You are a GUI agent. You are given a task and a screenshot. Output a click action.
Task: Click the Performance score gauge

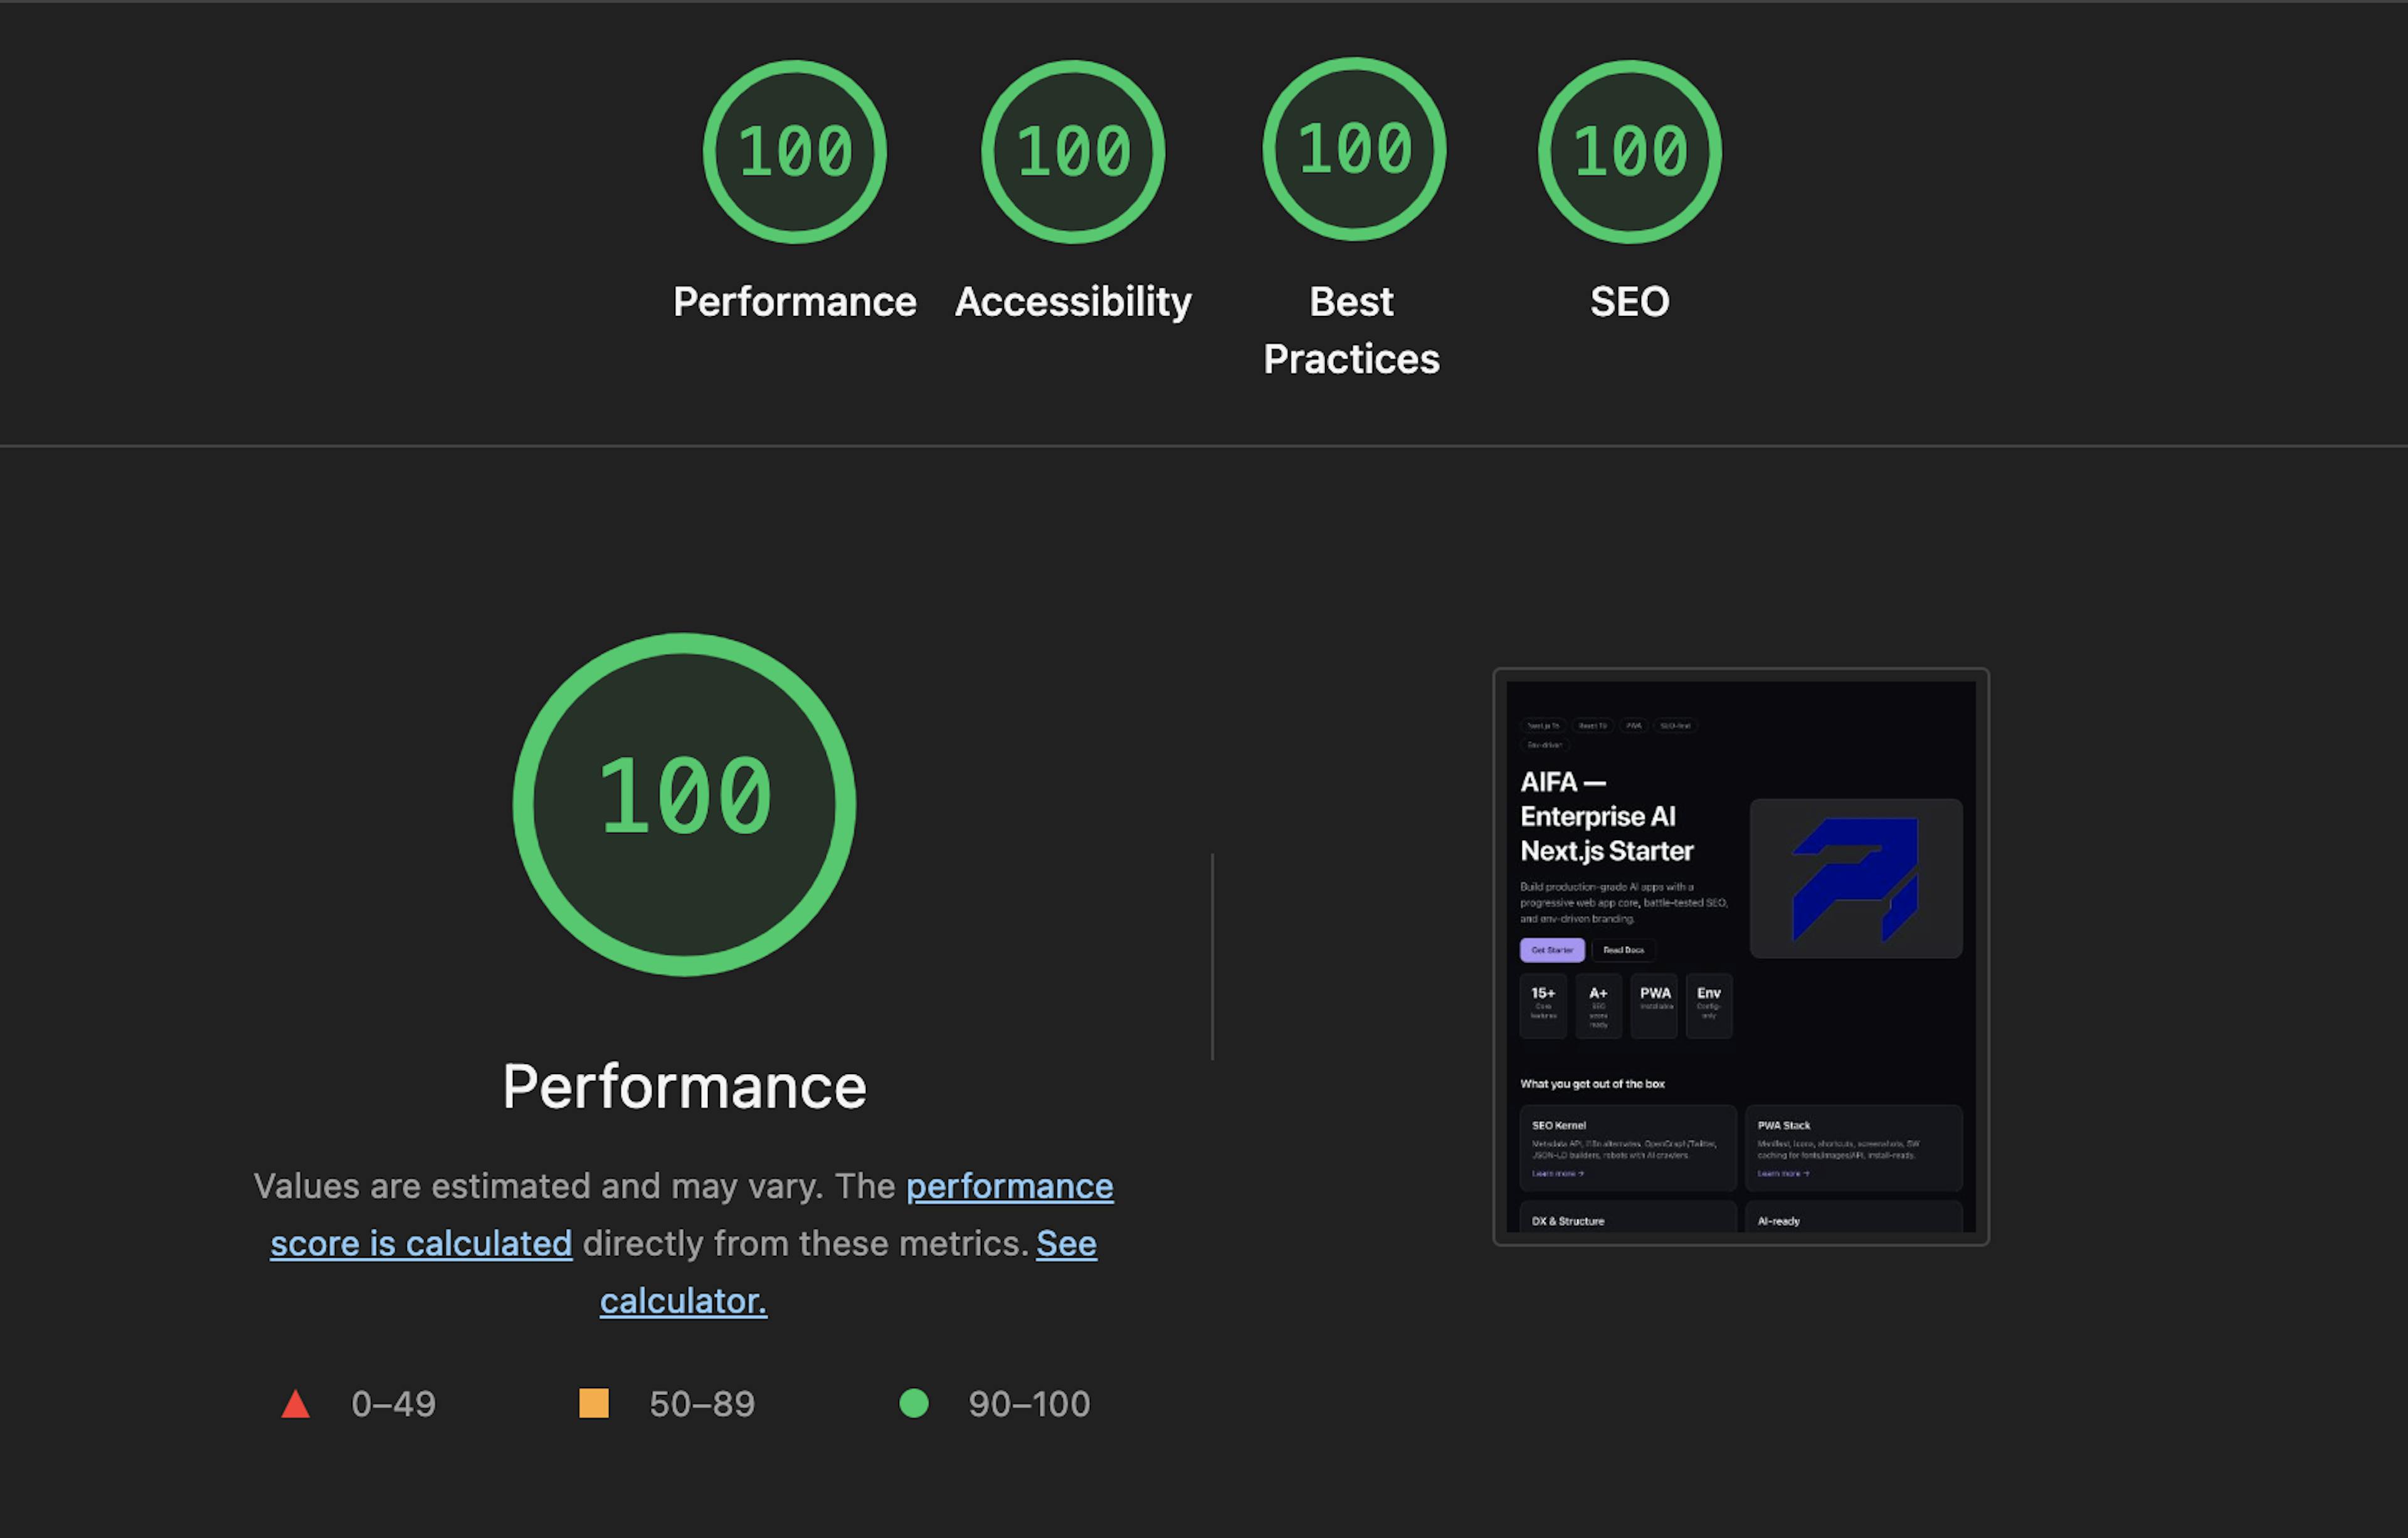[794, 151]
